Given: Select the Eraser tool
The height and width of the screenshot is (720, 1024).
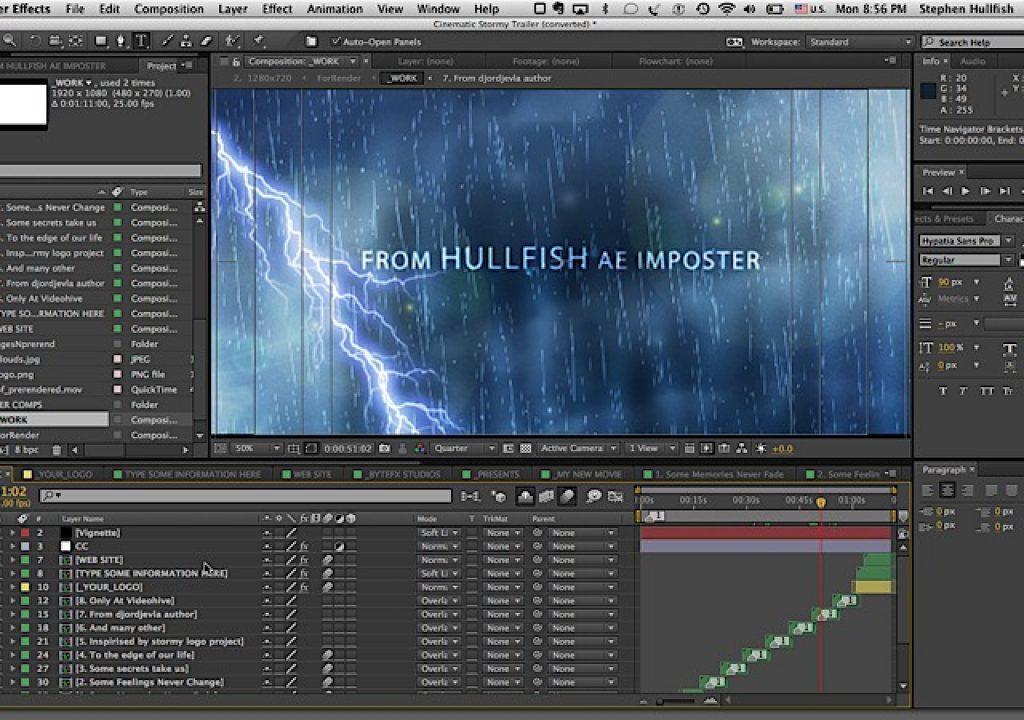Looking at the screenshot, I should 206,41.
